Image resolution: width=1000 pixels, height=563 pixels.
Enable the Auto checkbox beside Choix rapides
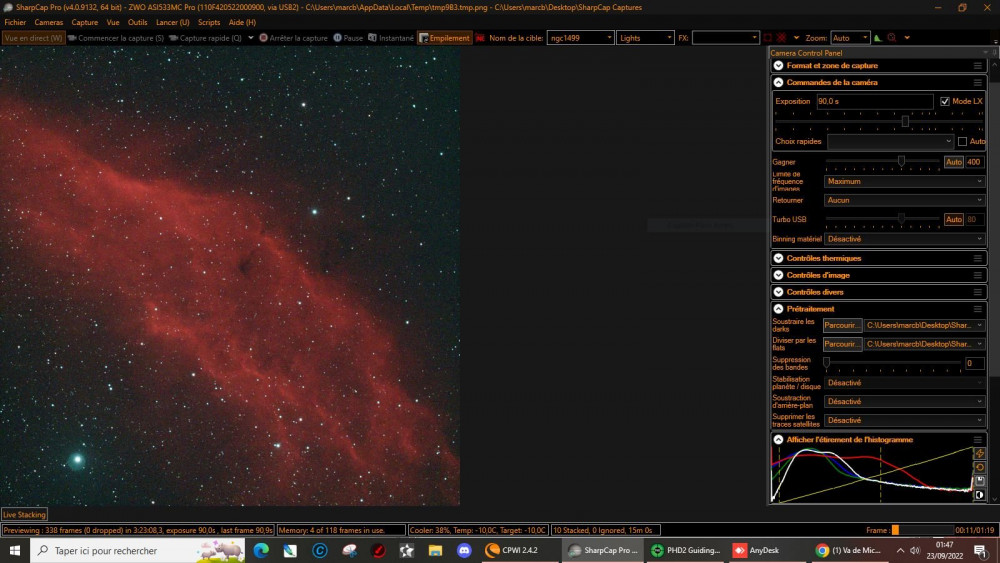[x=962, y=142]
